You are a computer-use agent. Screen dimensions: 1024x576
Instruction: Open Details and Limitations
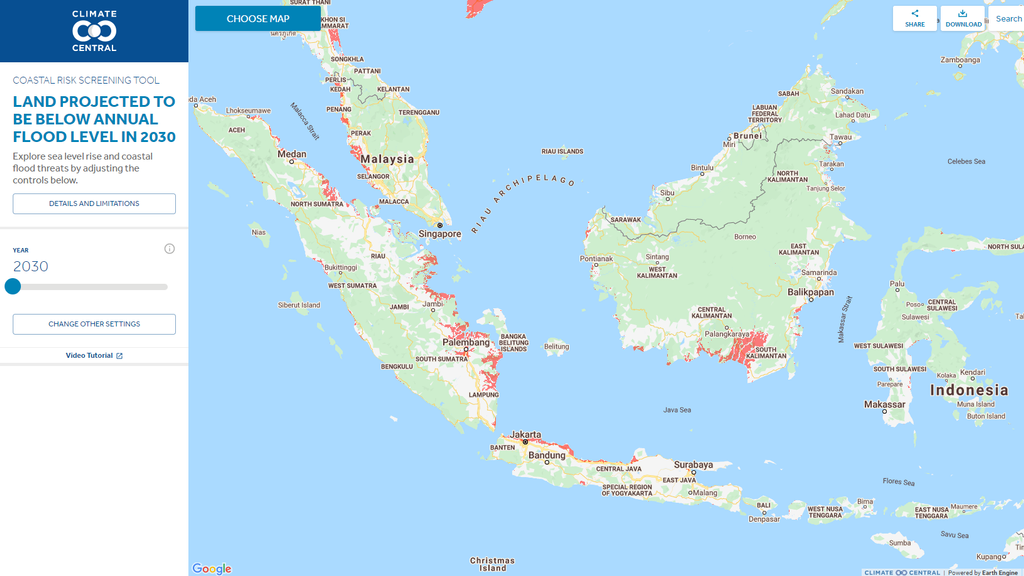[94, 203]
